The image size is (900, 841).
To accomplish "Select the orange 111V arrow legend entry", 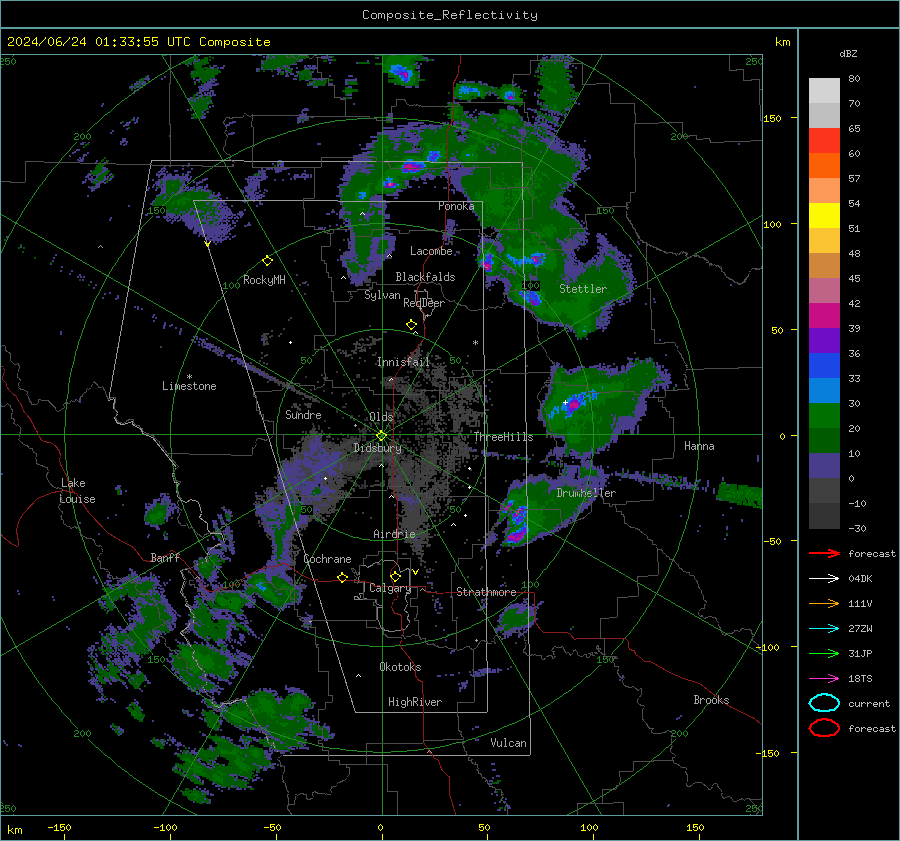I will tap(824, 603).
